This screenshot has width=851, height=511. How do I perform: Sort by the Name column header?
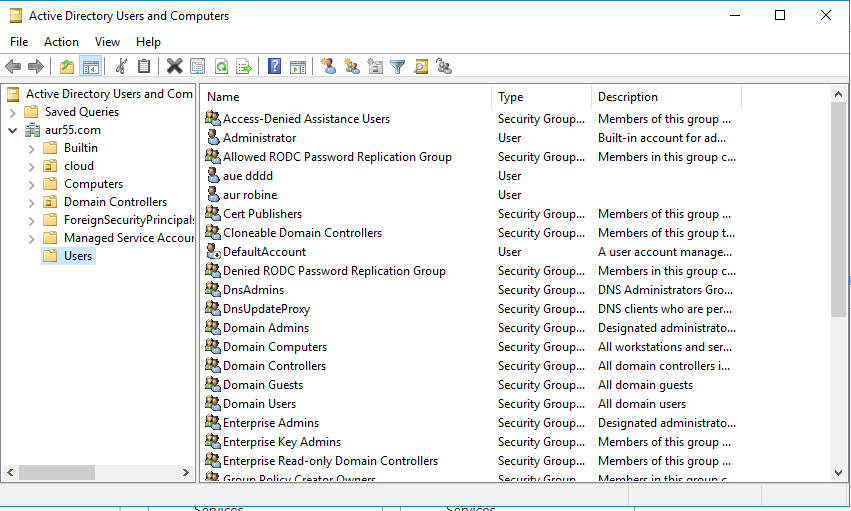[x=346, y=97]
